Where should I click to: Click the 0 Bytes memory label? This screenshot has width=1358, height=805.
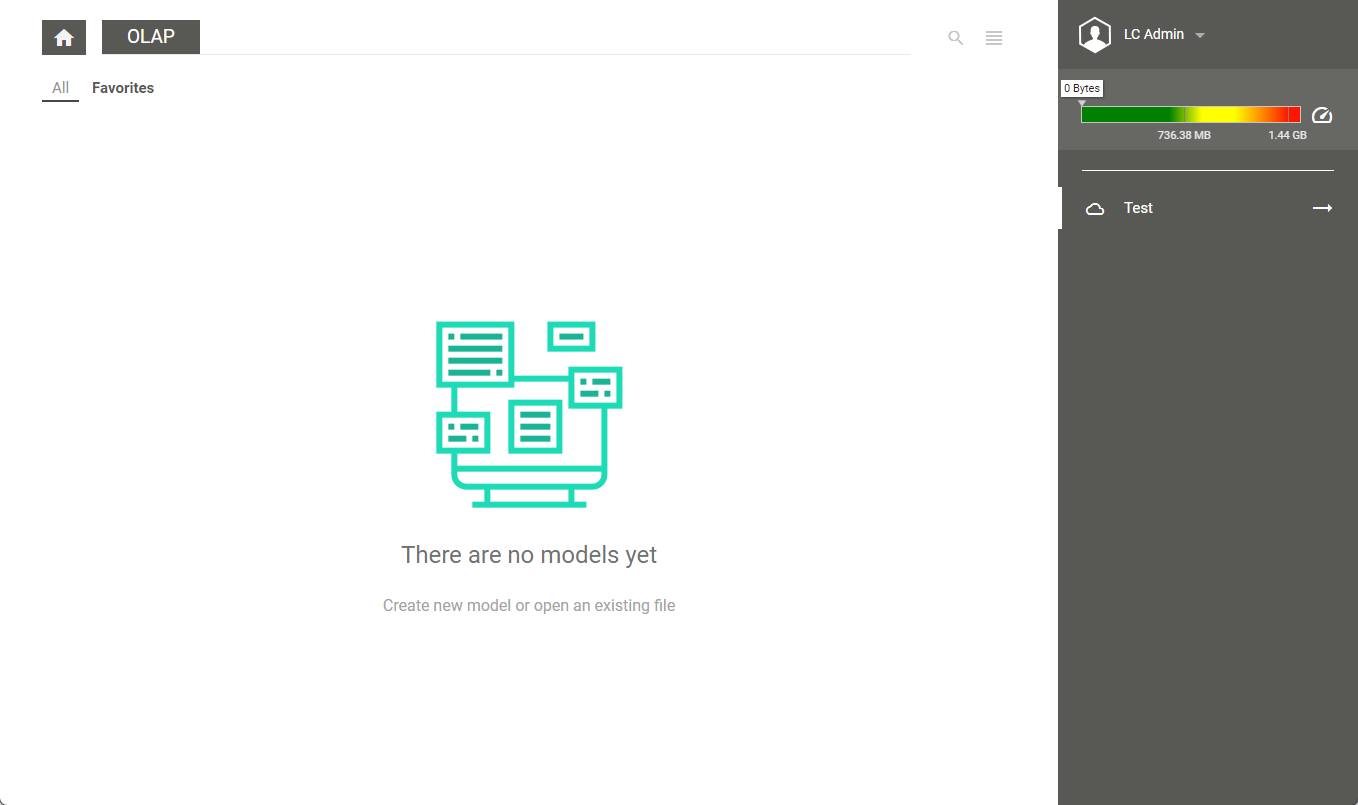click(x=1082, y=88)
